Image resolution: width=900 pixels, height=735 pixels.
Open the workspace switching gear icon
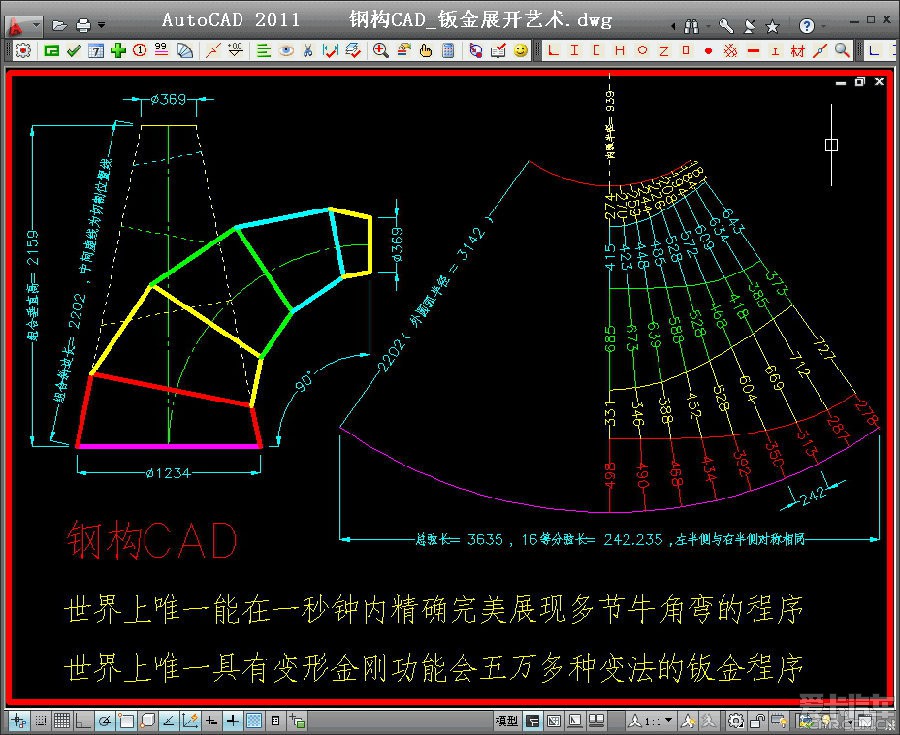[x=736, y=721]
